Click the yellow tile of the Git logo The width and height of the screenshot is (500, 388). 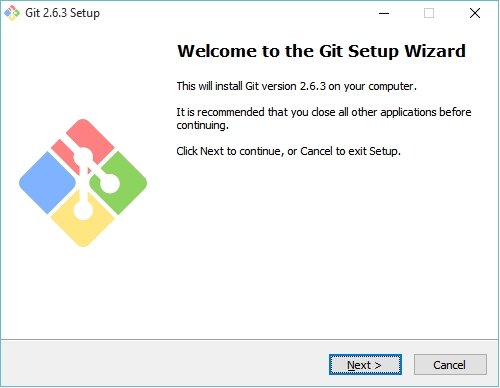tap(83, 230)
